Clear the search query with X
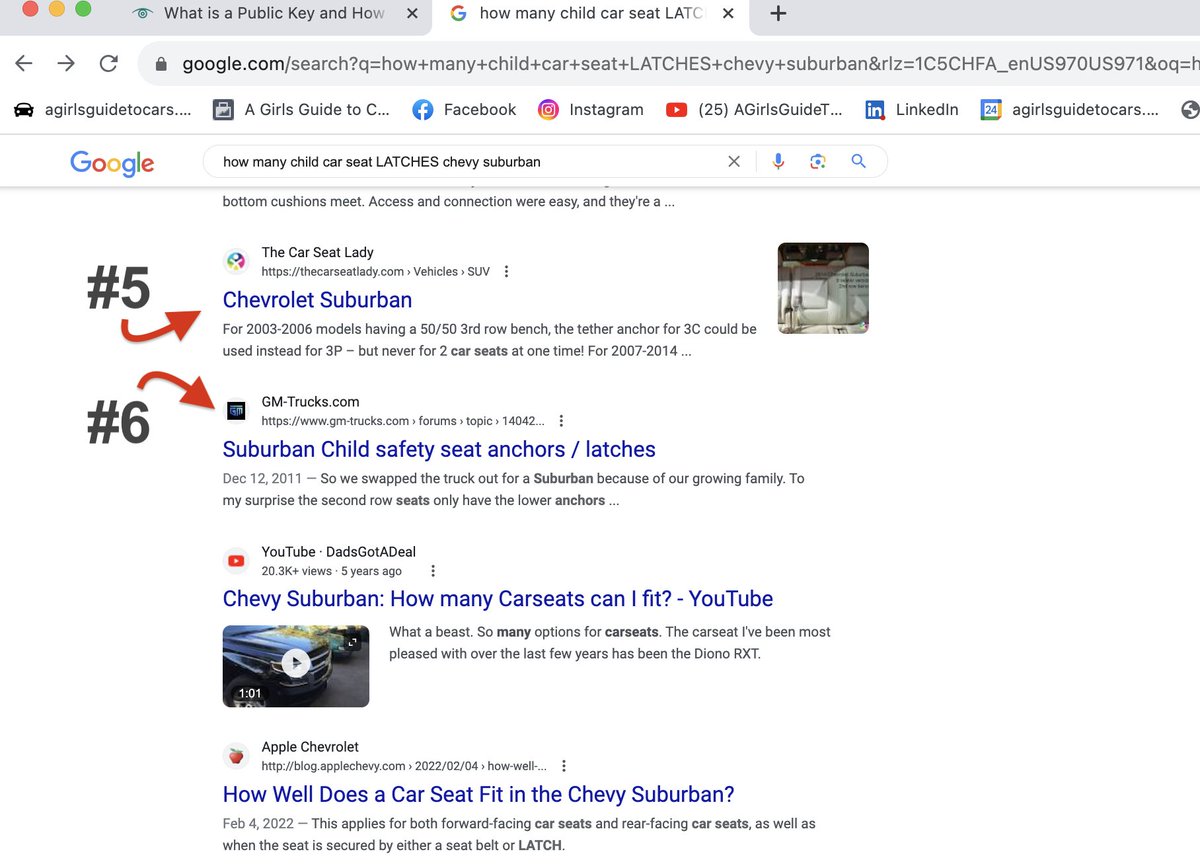 click(734, 161)
